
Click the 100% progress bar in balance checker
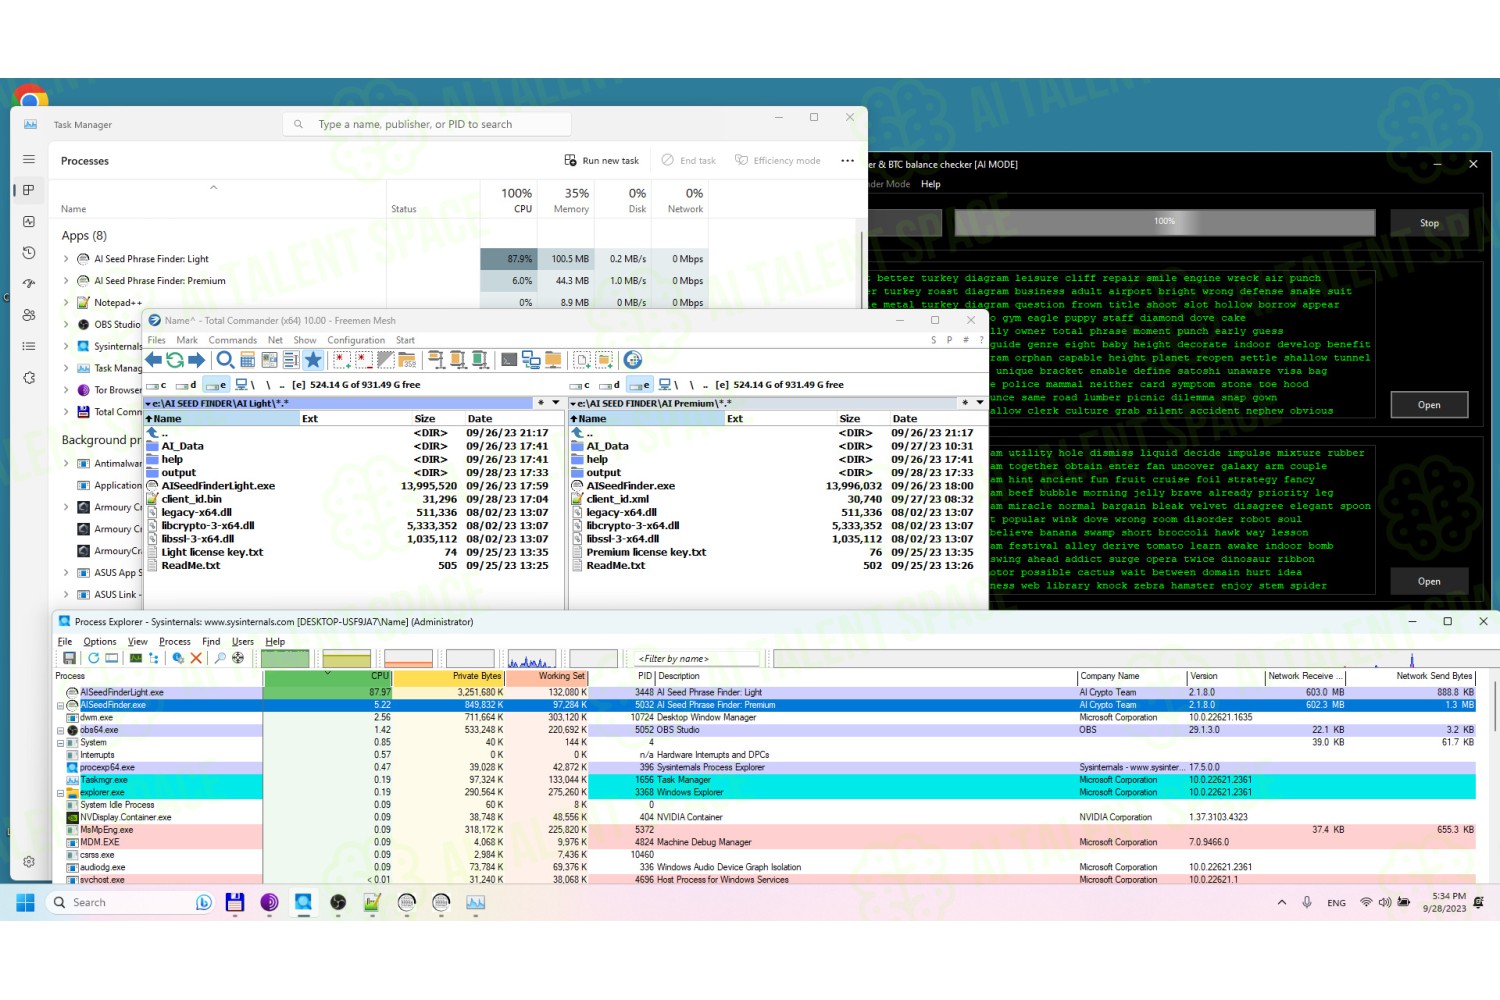[x=1165, y=222]
